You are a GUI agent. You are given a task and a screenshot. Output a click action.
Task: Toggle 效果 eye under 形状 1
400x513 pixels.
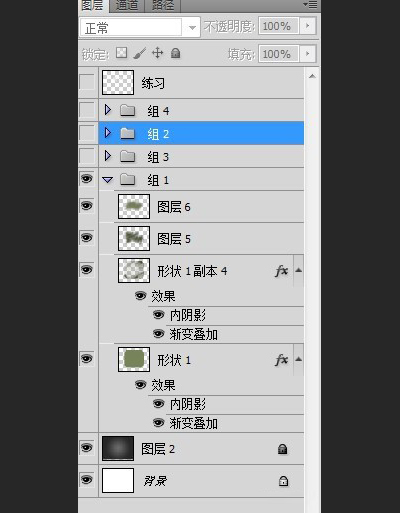(x=140, y=385)
